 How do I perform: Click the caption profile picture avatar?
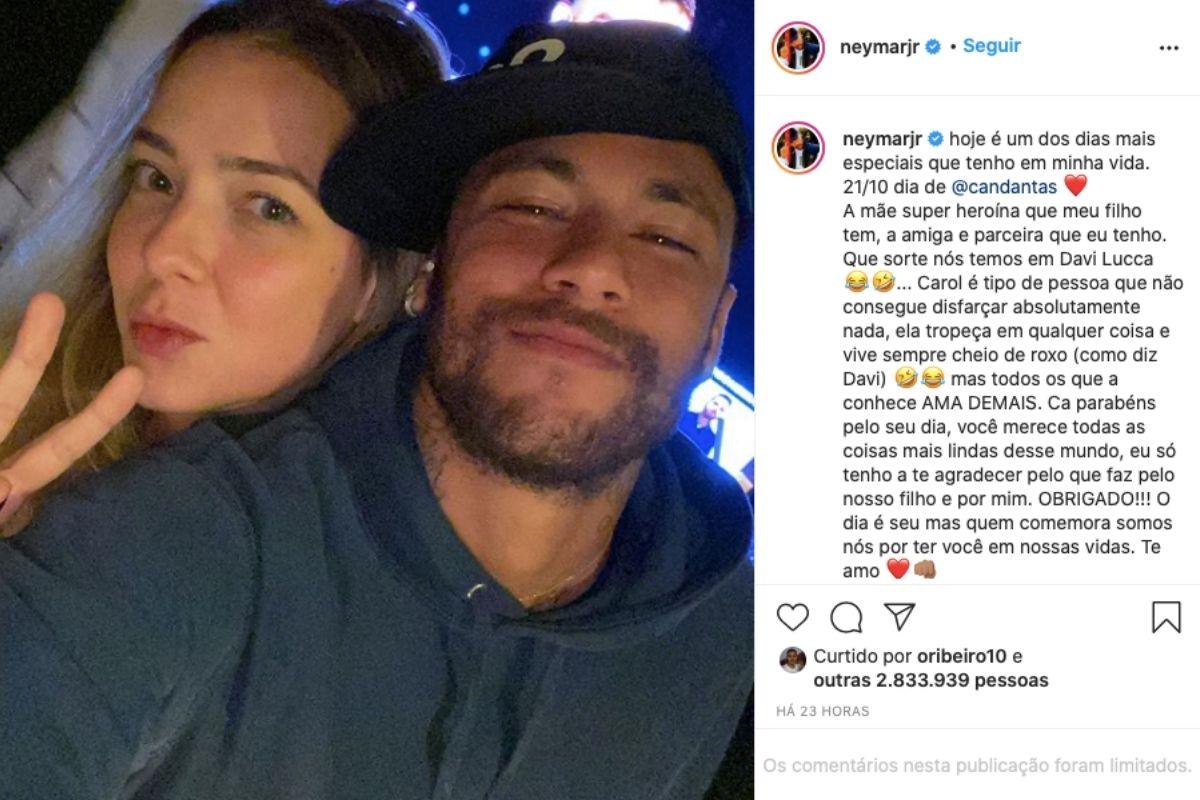point(797,148)
